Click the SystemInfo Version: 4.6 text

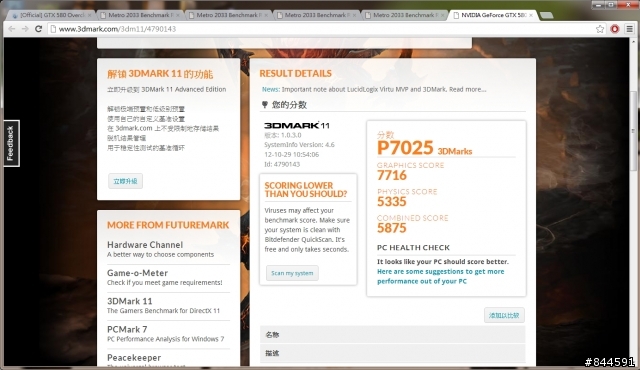[x=299, y=145]
